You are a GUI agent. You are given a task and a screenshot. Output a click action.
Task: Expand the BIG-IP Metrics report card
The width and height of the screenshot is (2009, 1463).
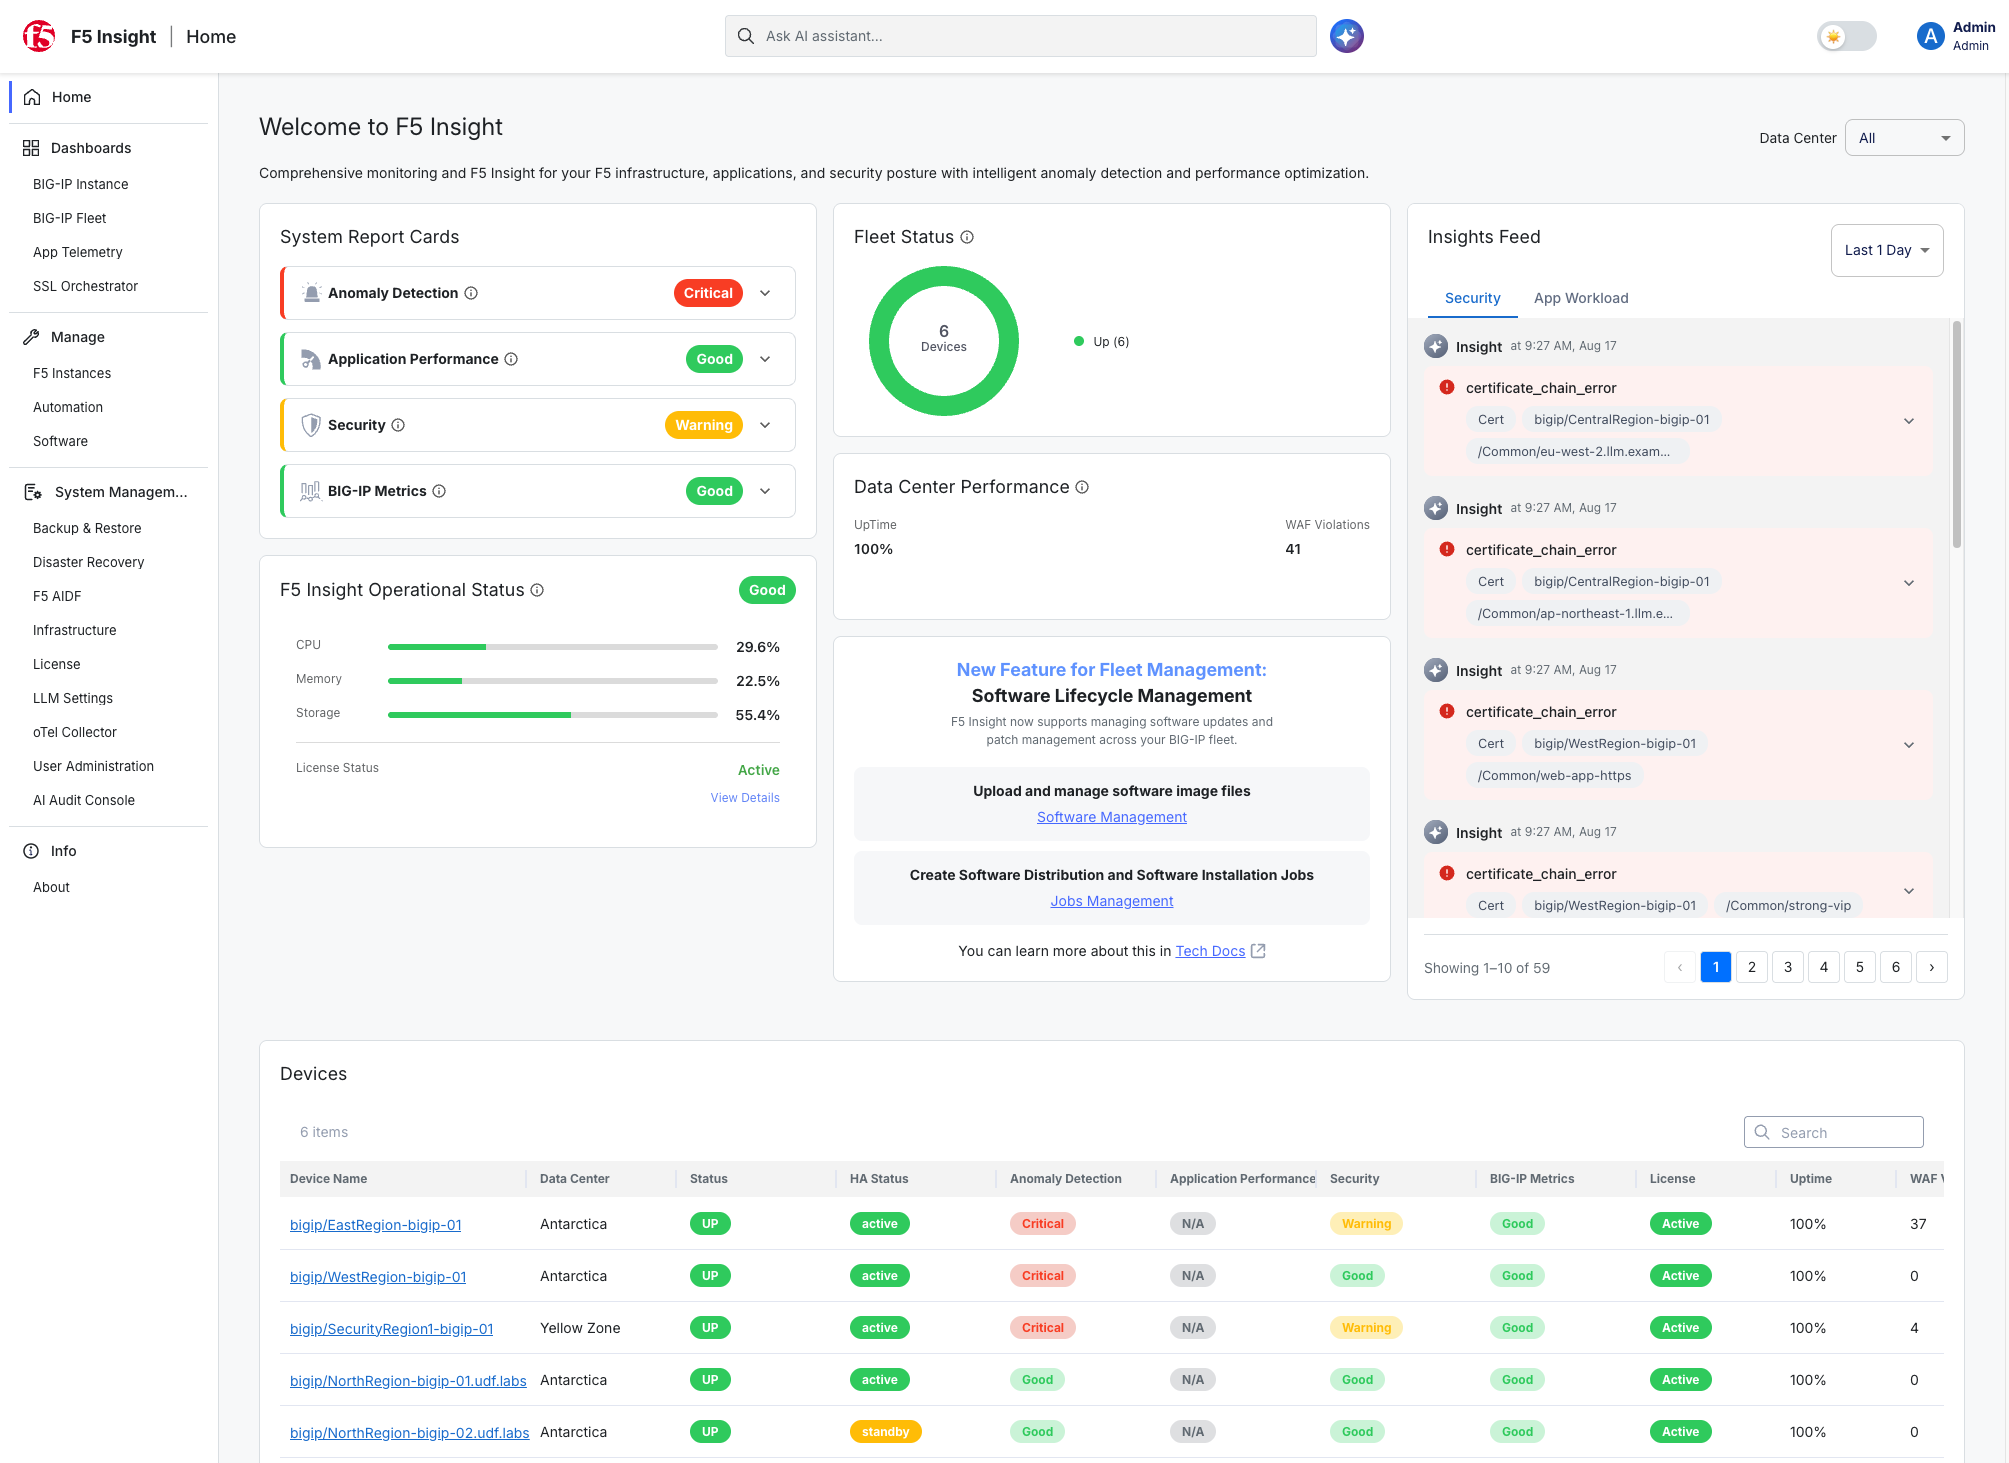pos(765,491)
